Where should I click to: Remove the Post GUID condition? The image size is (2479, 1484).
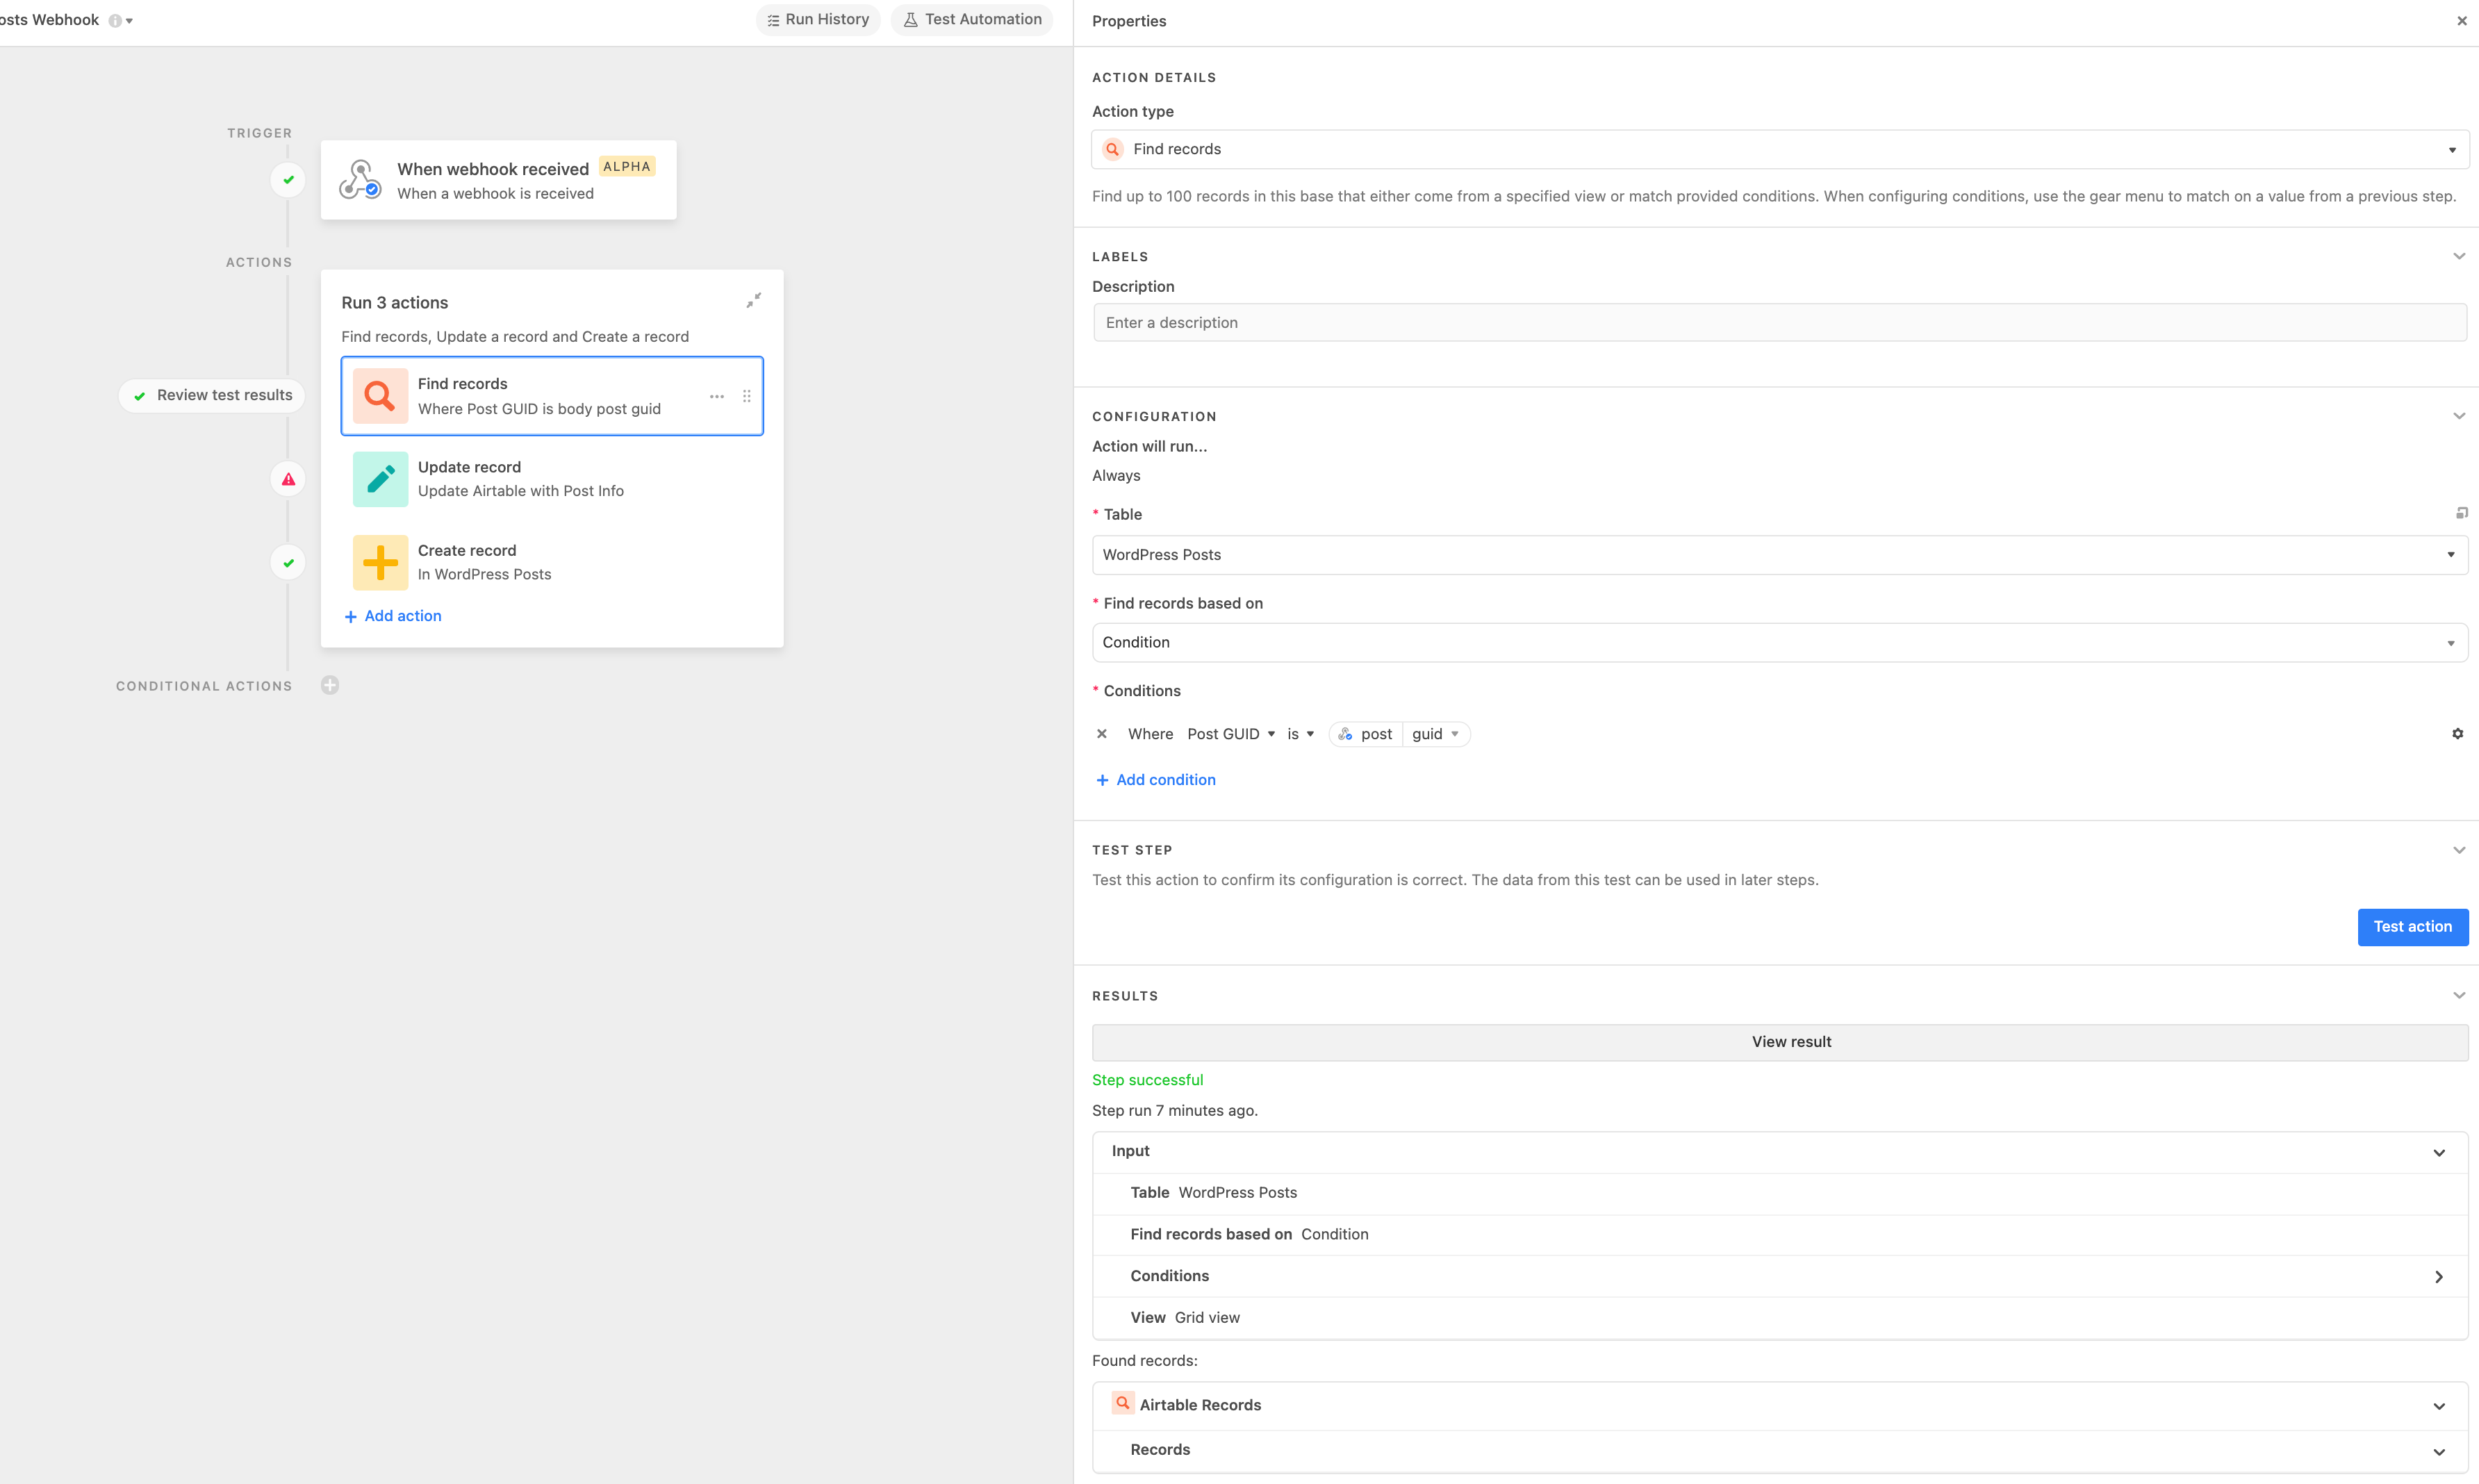1102,734
